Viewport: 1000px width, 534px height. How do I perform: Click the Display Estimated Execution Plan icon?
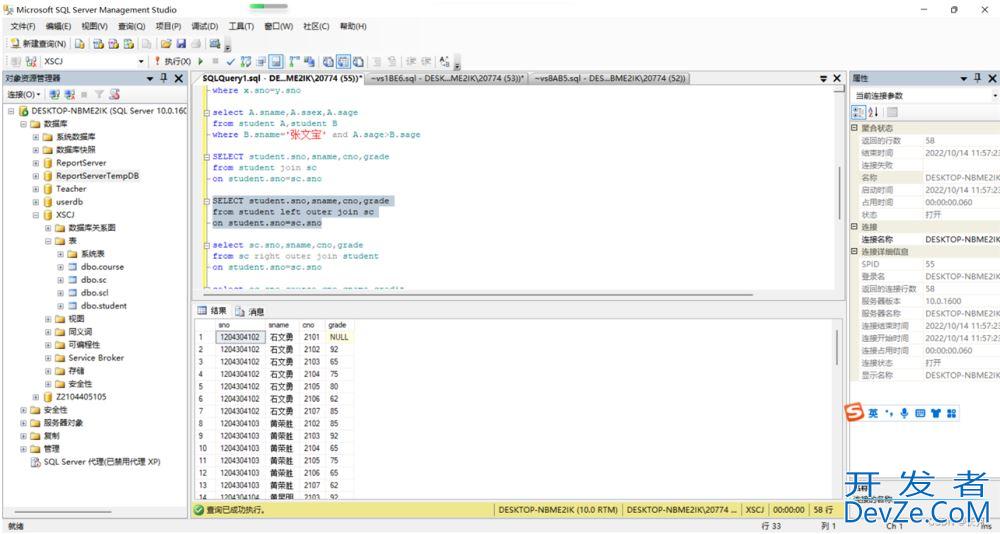pos(246,61)
